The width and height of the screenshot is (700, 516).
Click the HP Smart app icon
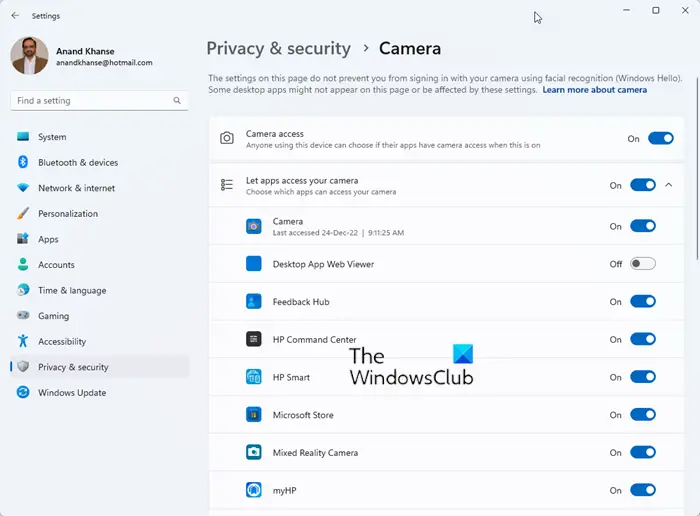pos(254,377)
